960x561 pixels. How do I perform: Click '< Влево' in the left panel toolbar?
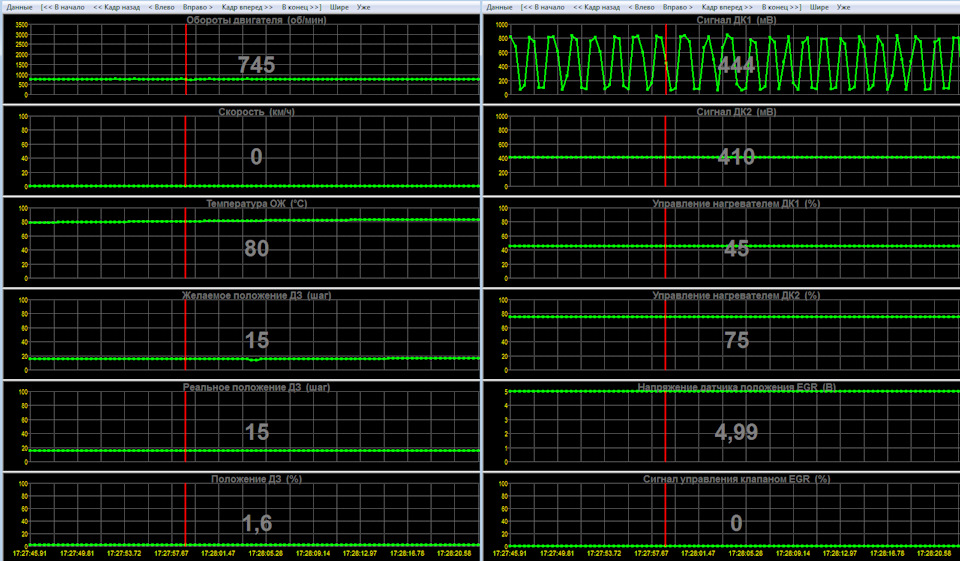[x=161, y=7]
